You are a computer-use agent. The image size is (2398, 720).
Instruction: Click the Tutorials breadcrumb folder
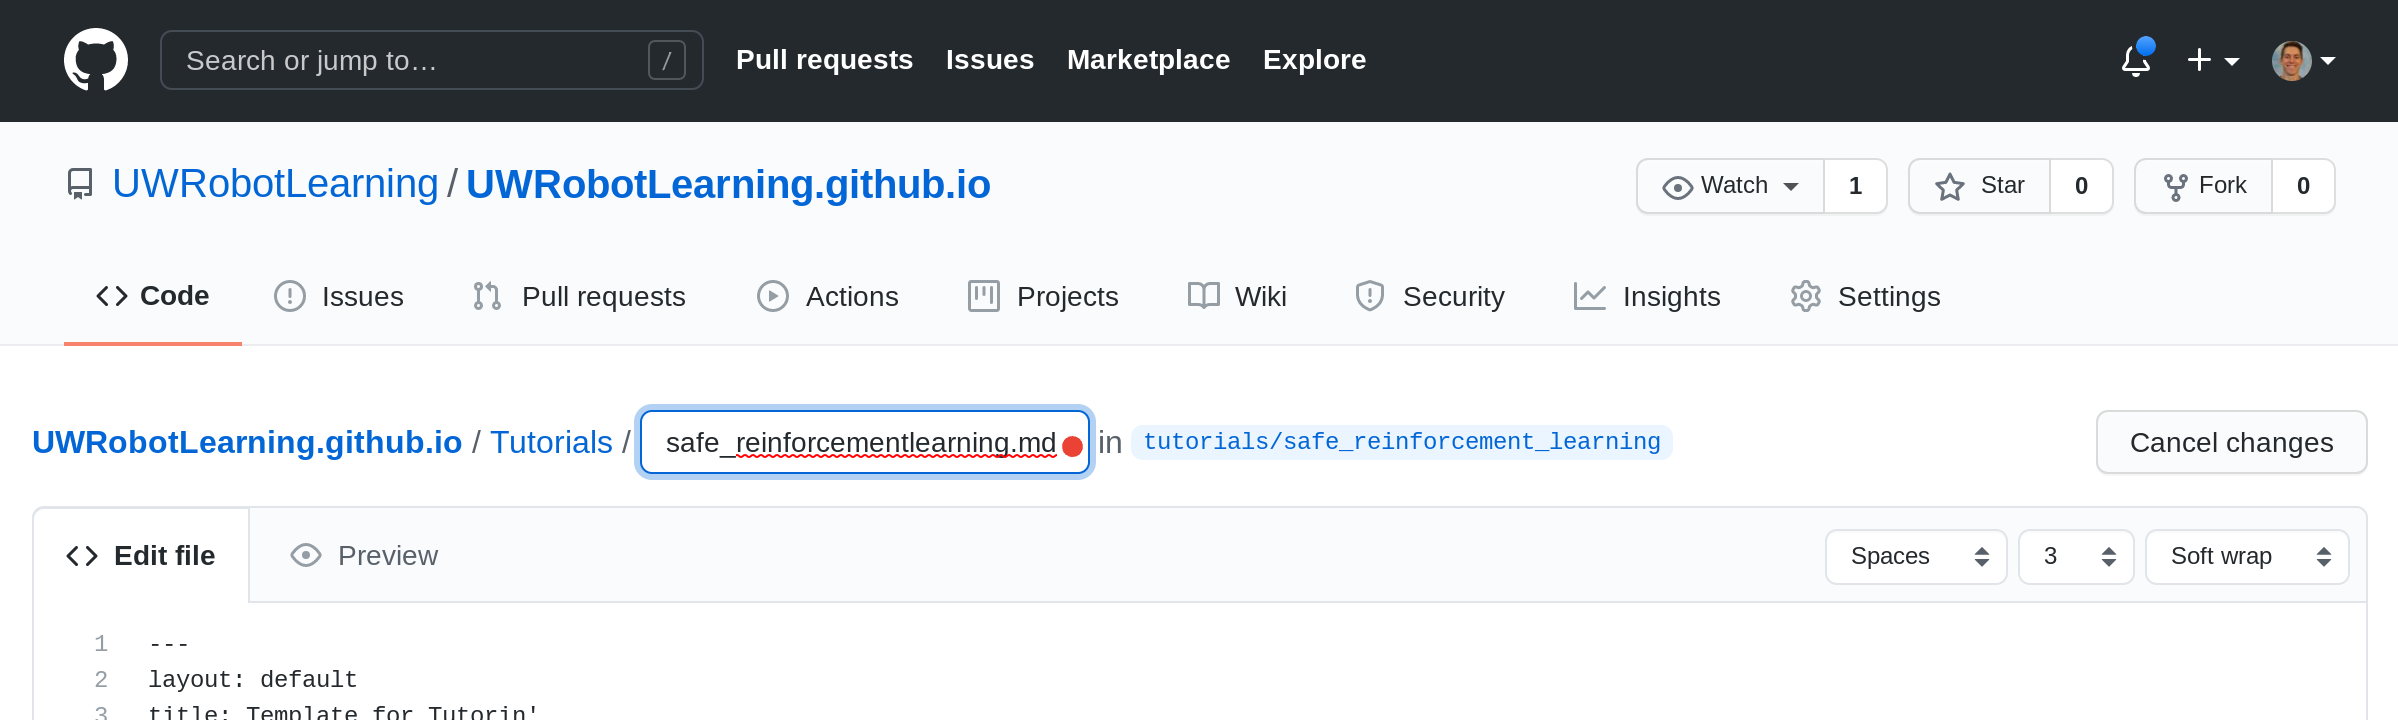tap(551, 442)
